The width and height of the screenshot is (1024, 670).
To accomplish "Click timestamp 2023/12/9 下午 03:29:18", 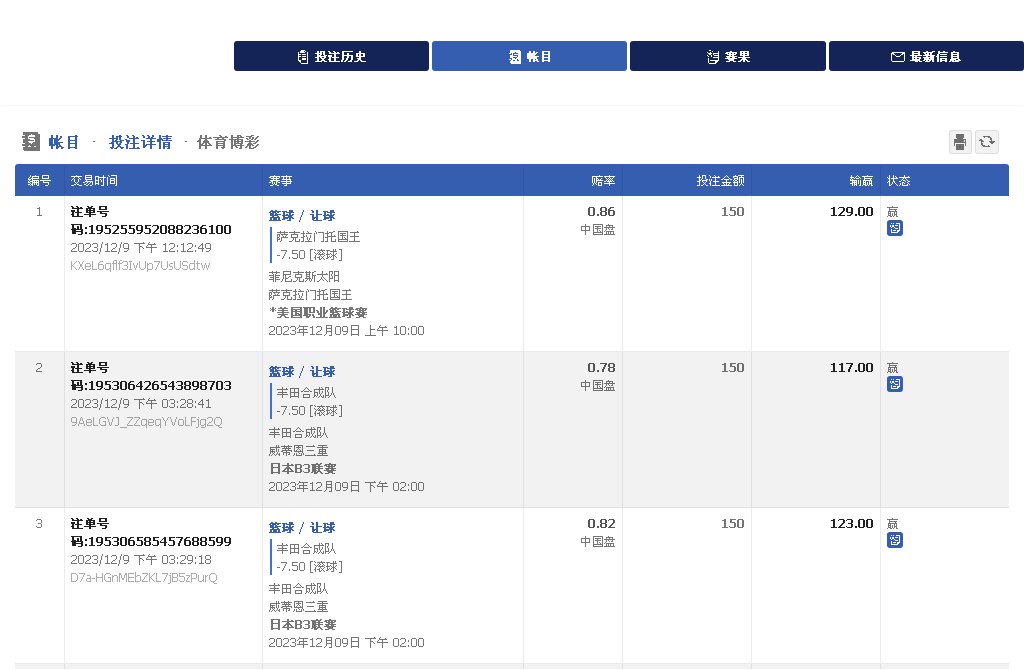I will coord(141,560).
